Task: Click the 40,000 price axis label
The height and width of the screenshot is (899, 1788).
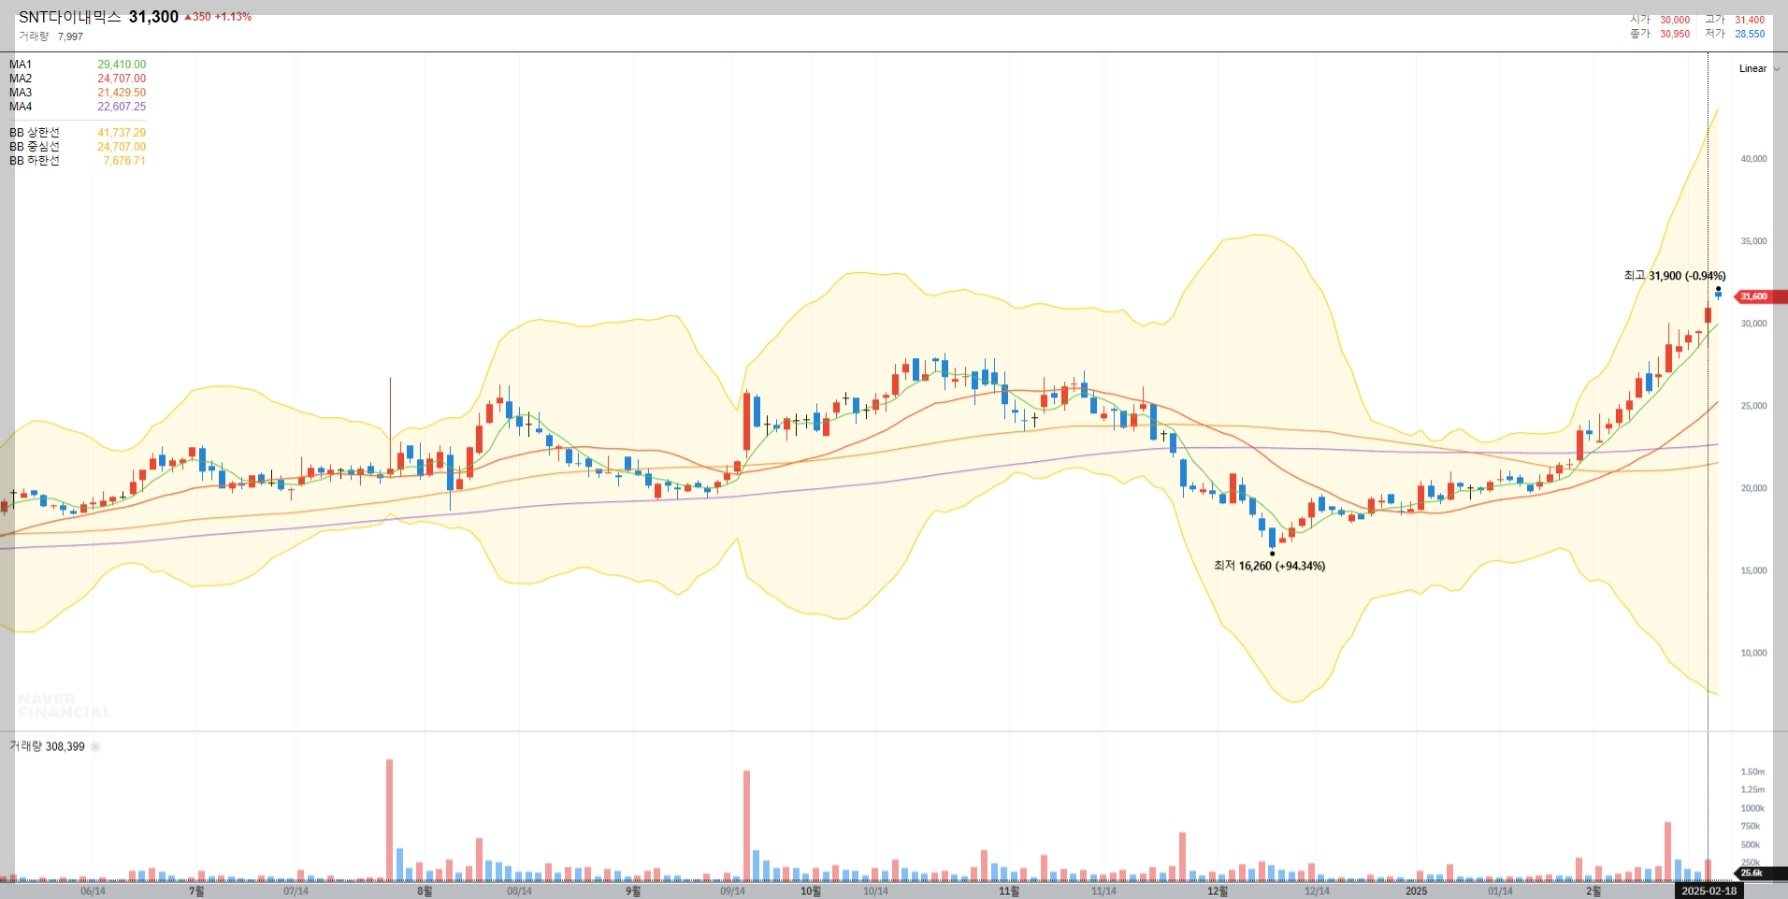Action: (x=1753, y=159)
